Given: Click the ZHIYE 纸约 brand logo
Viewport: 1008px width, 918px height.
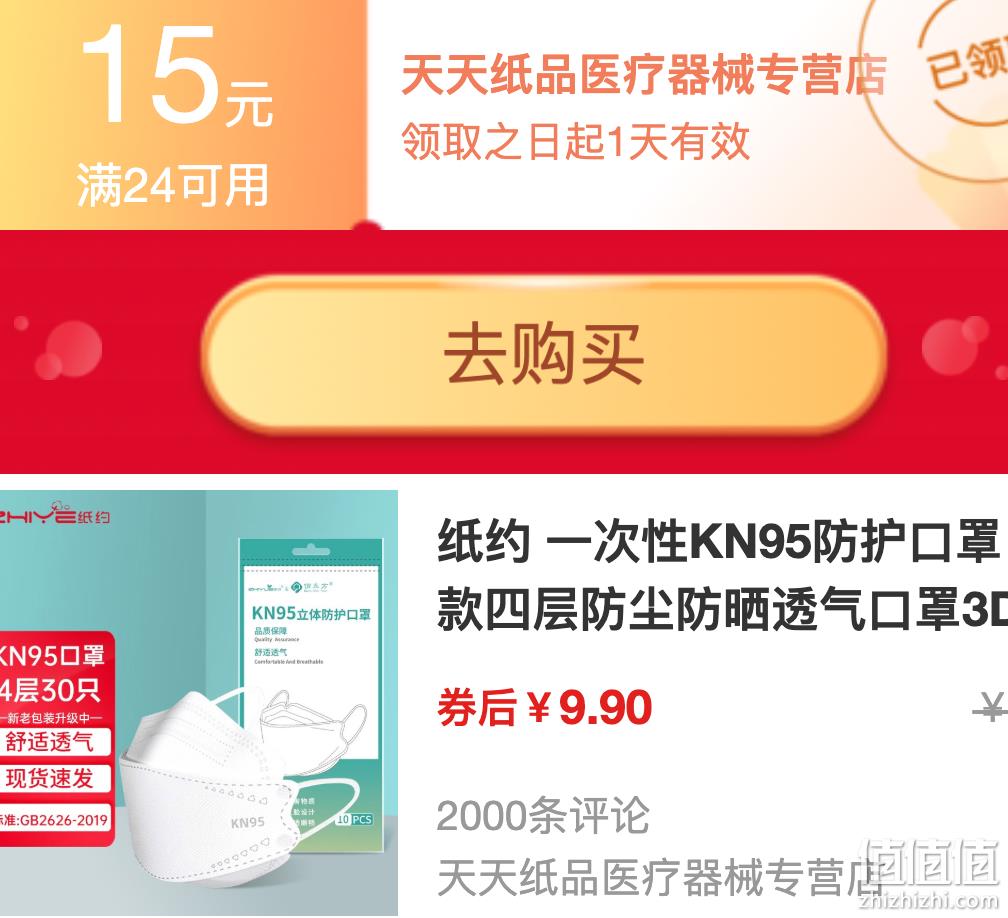Looking at the screenshot, I should [55, 514].
